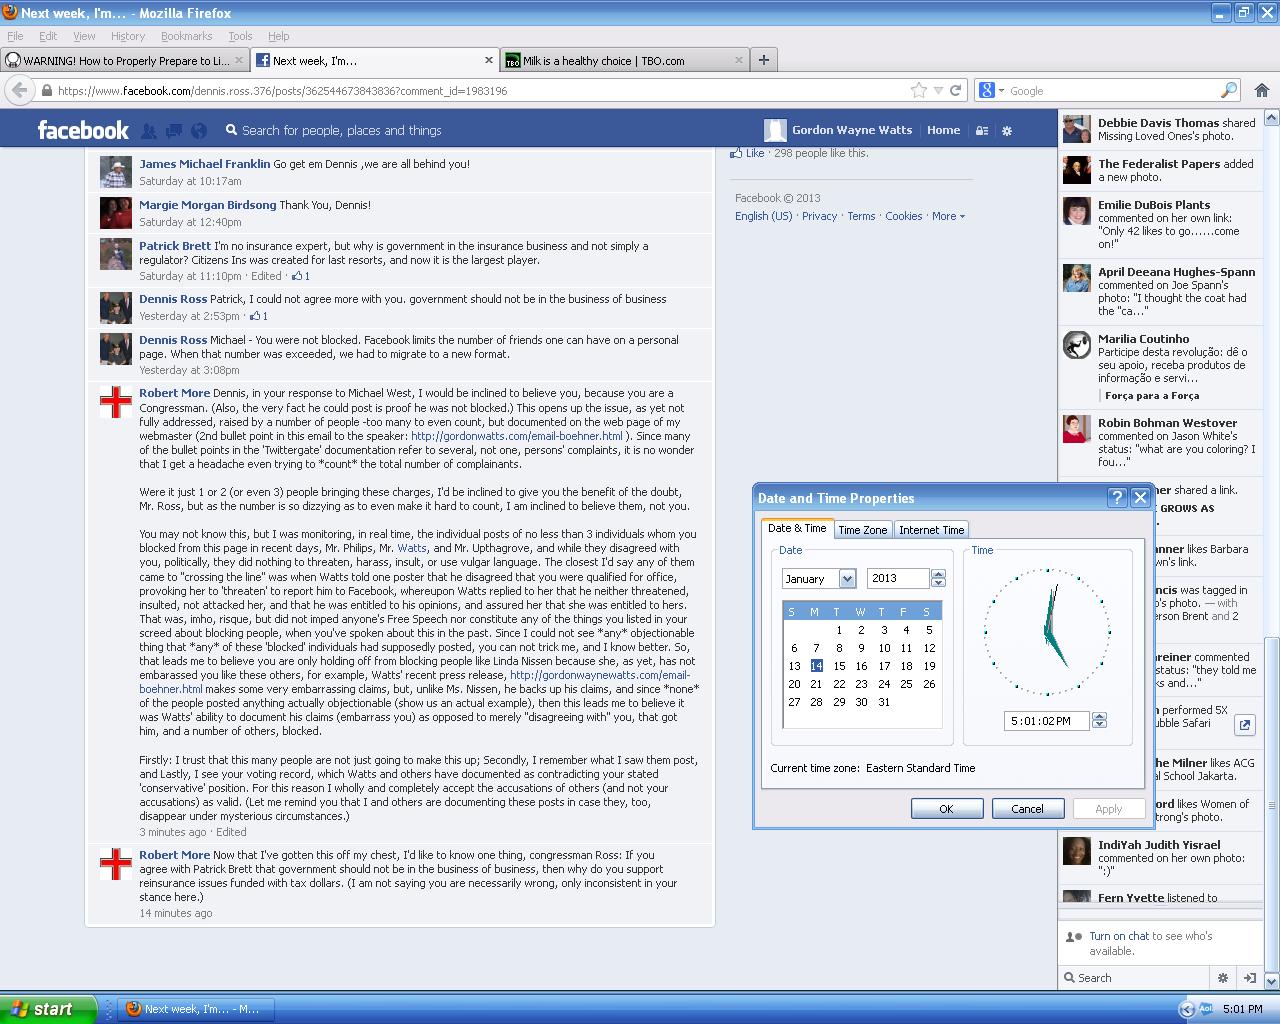The width and height of the screenshot is (1280, 1024).
Task: Close the 'Milk is a healthy choice' tab
Action: pos(740,60)
